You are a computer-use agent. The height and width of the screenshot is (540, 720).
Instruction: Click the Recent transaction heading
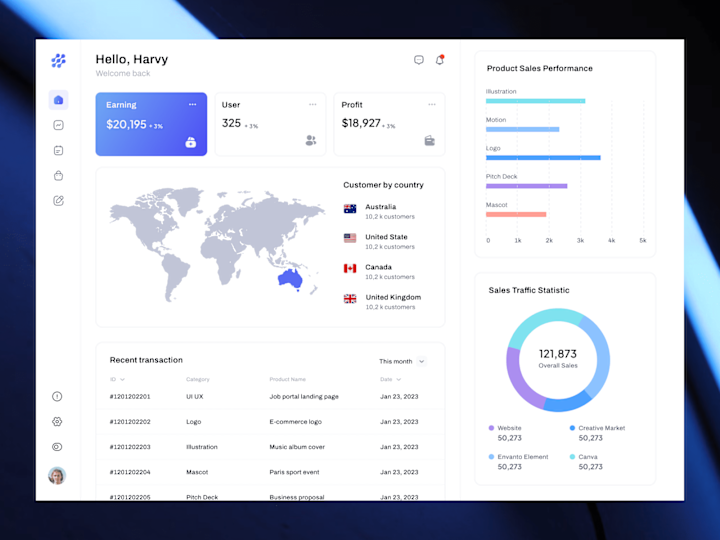tap(146, 360)
